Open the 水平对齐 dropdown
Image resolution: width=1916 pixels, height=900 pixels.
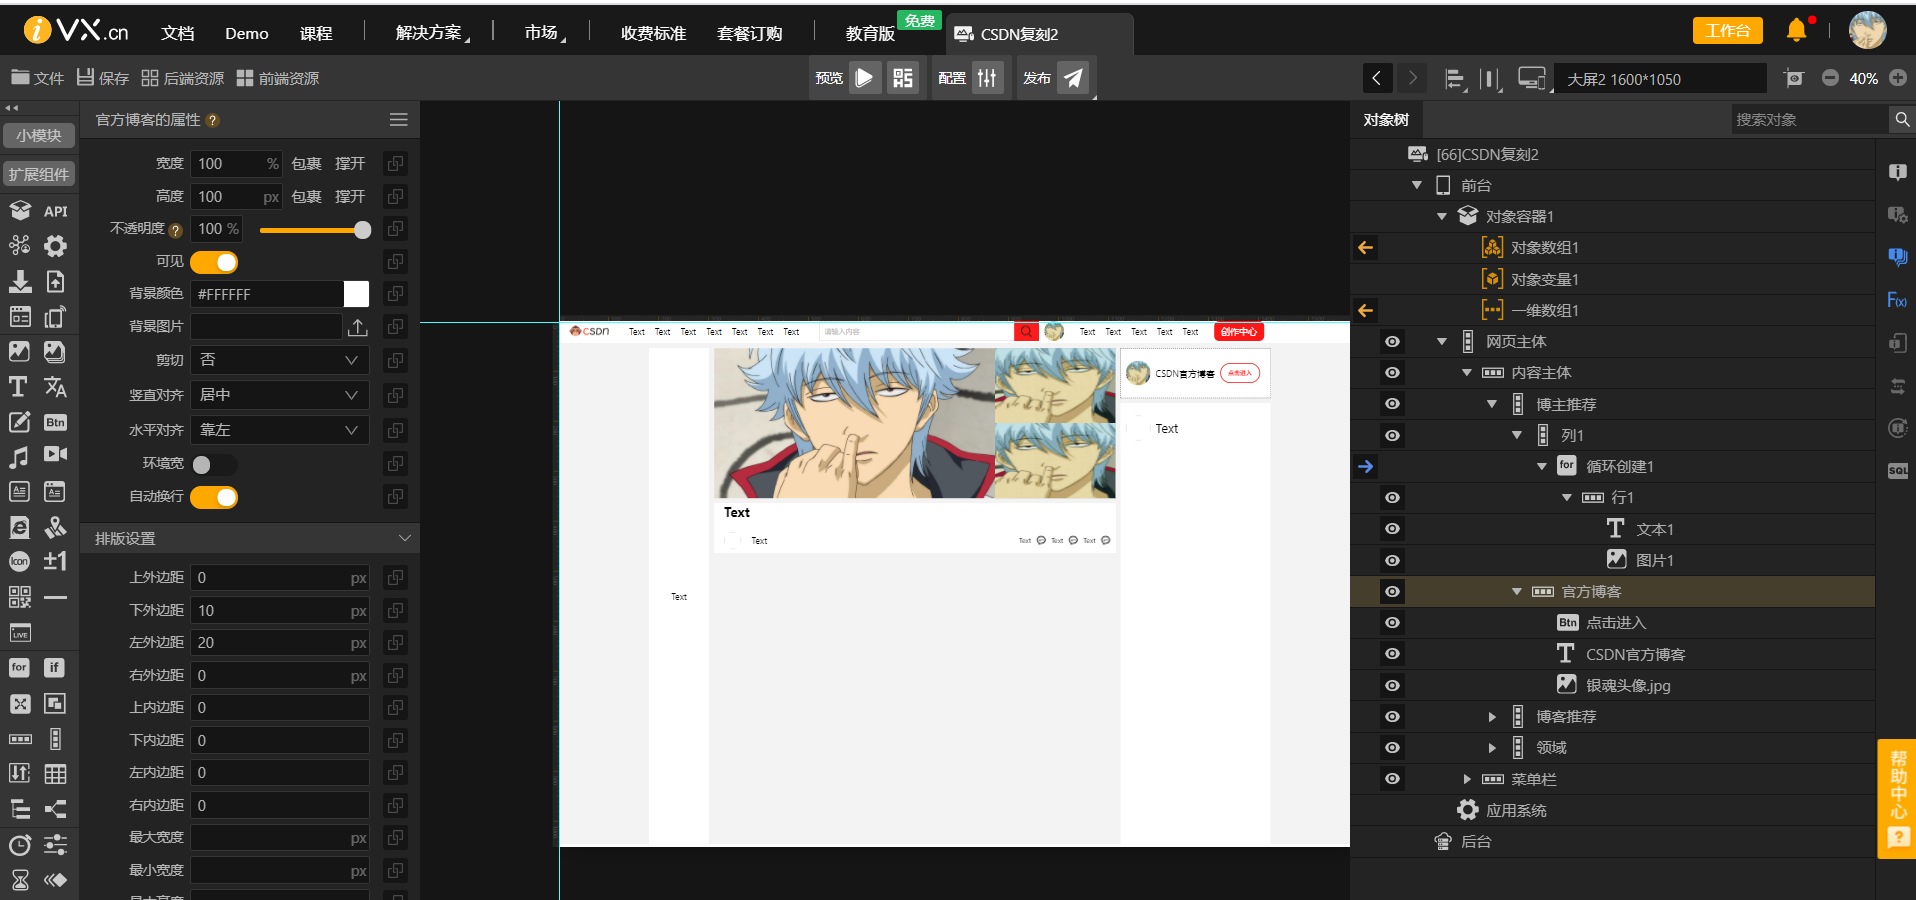click(x=280, y=430)
